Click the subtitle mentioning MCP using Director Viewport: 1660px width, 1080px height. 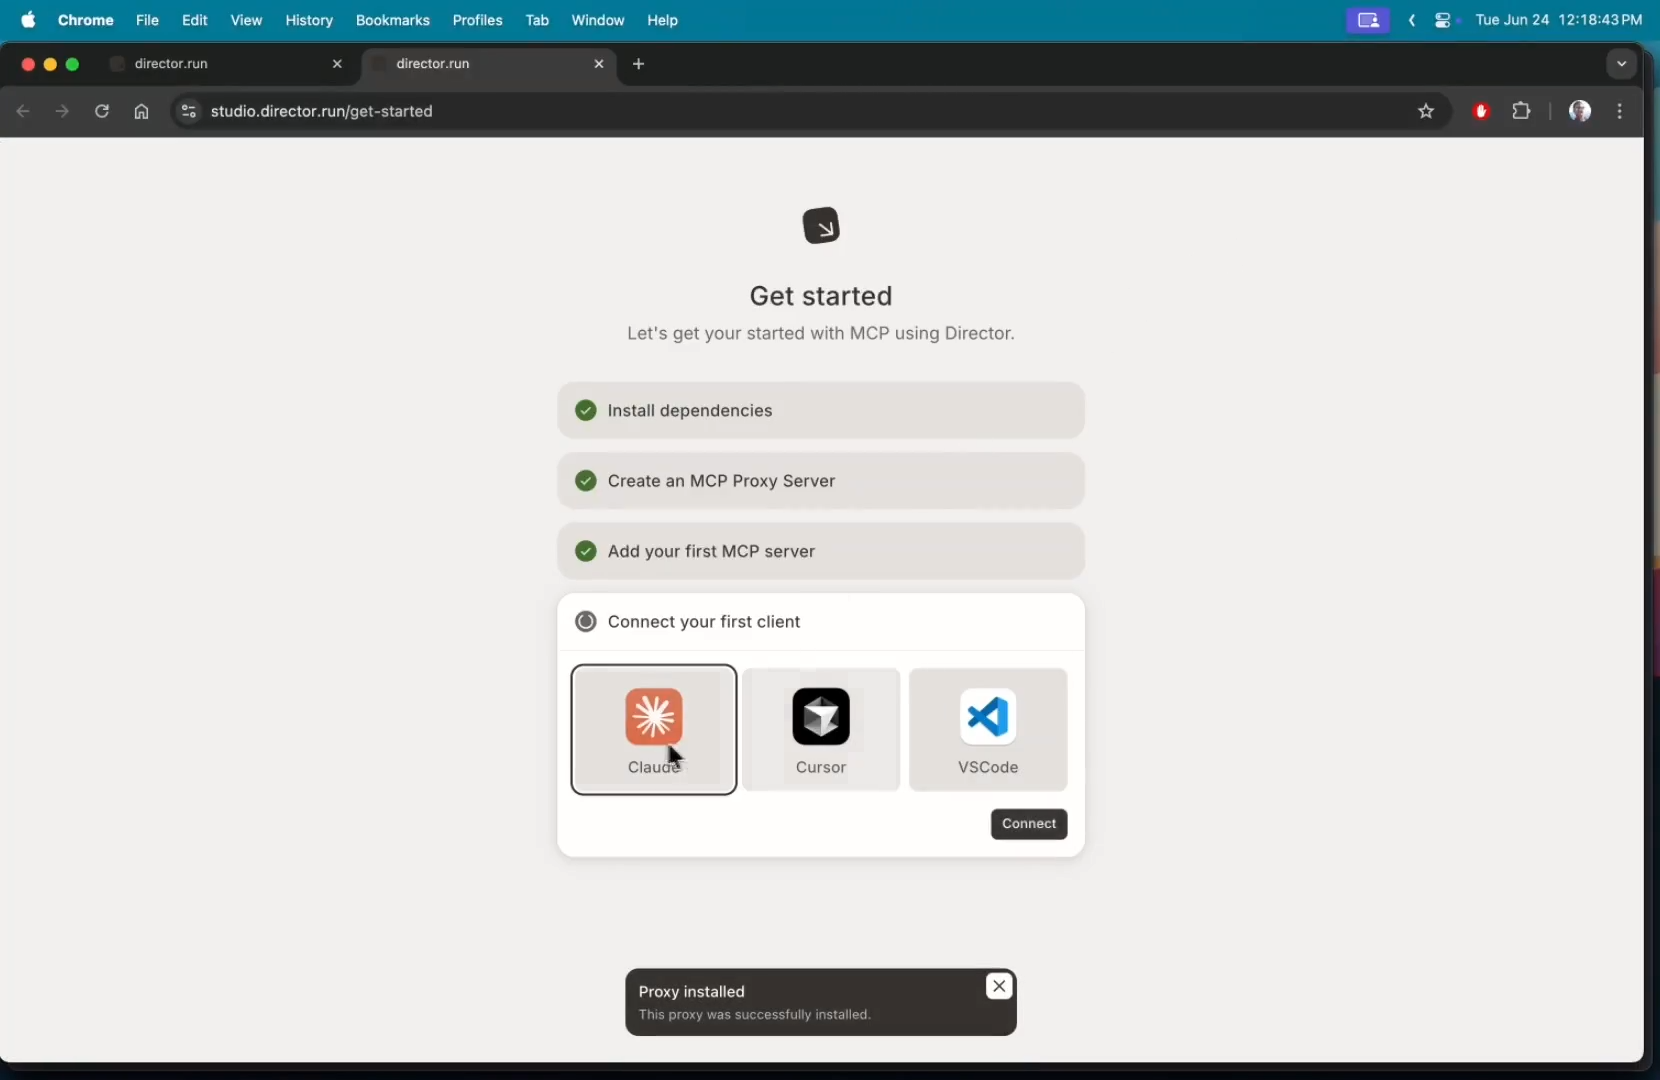[x=821, y=334]
